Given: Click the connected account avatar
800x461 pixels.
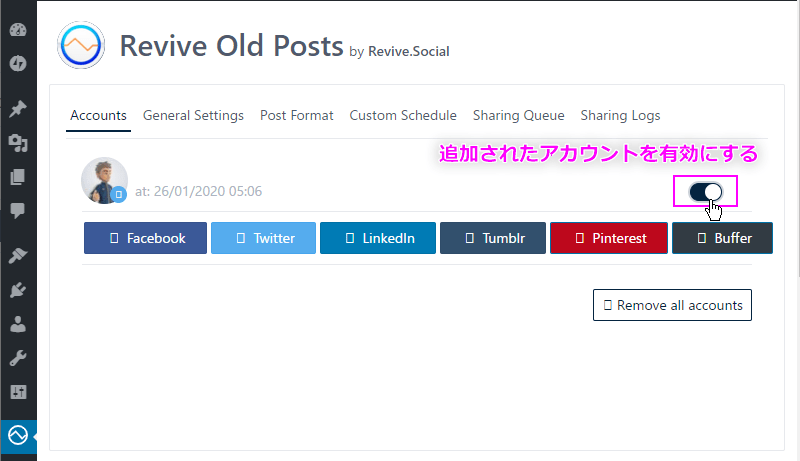Looking at the screenshot, I should click(105, 181).
